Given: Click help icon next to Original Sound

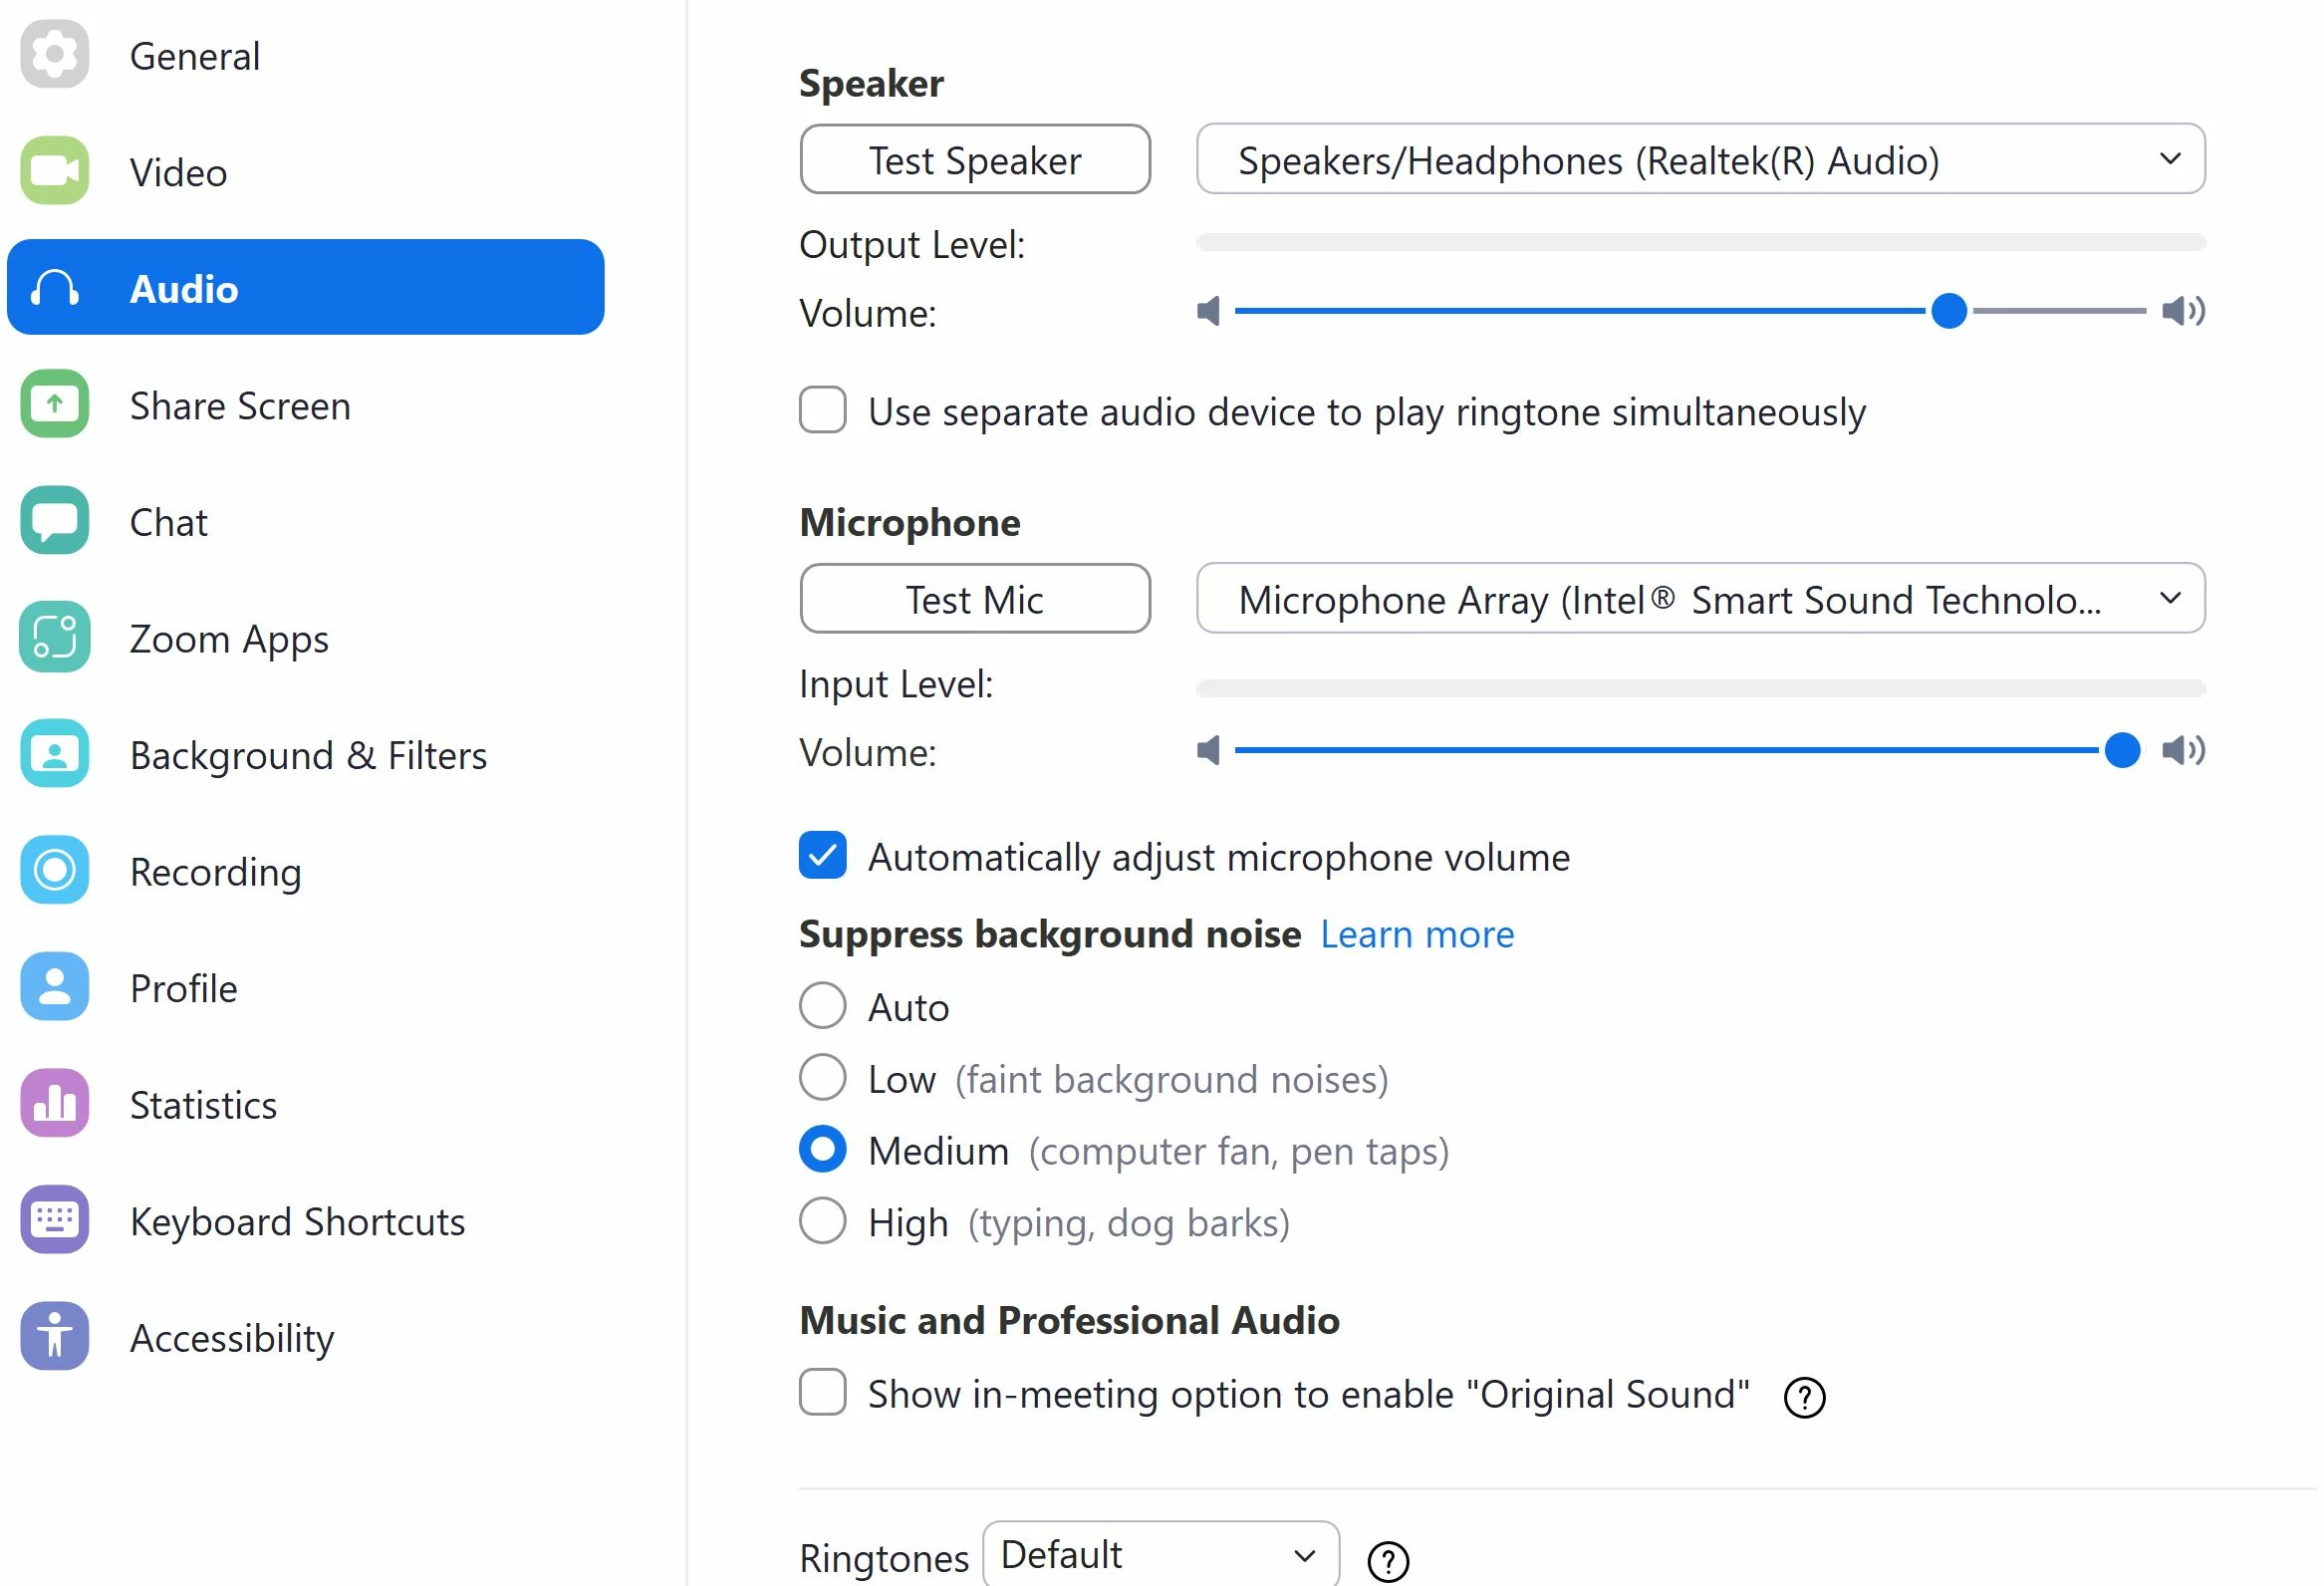Looking at the screenshot, I should [1806, 1398].
